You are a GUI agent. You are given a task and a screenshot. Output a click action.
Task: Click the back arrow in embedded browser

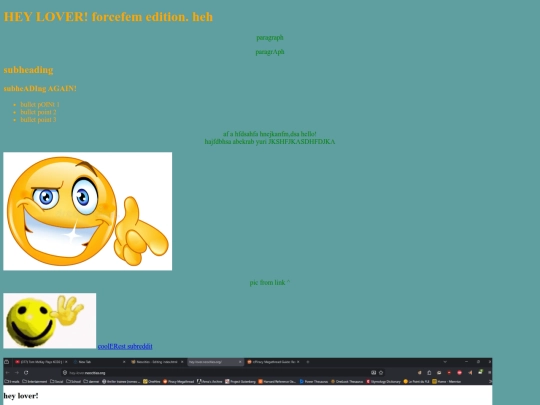point(8,373)
